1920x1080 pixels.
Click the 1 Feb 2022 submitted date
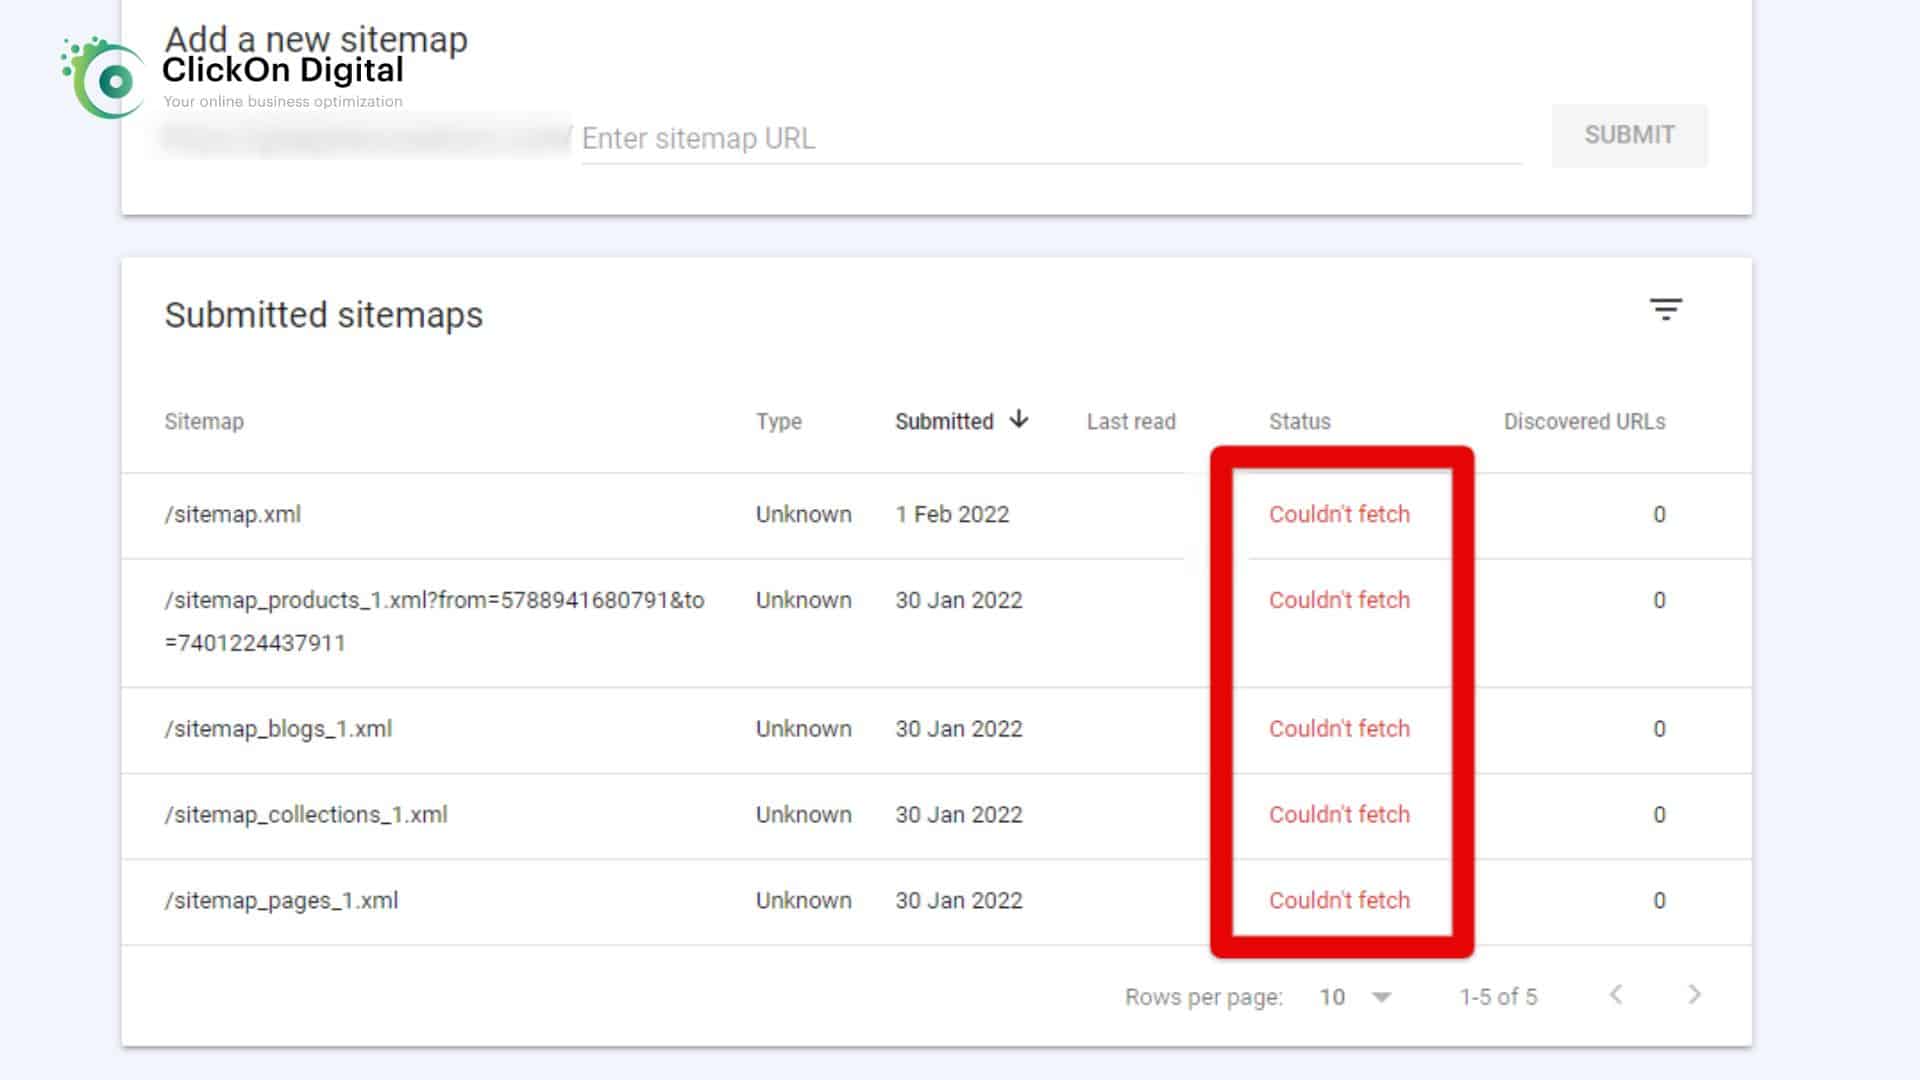952,514
